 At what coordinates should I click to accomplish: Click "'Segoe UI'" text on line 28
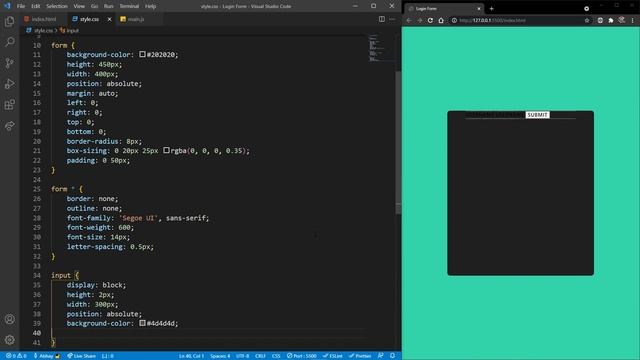click(138, 218)
